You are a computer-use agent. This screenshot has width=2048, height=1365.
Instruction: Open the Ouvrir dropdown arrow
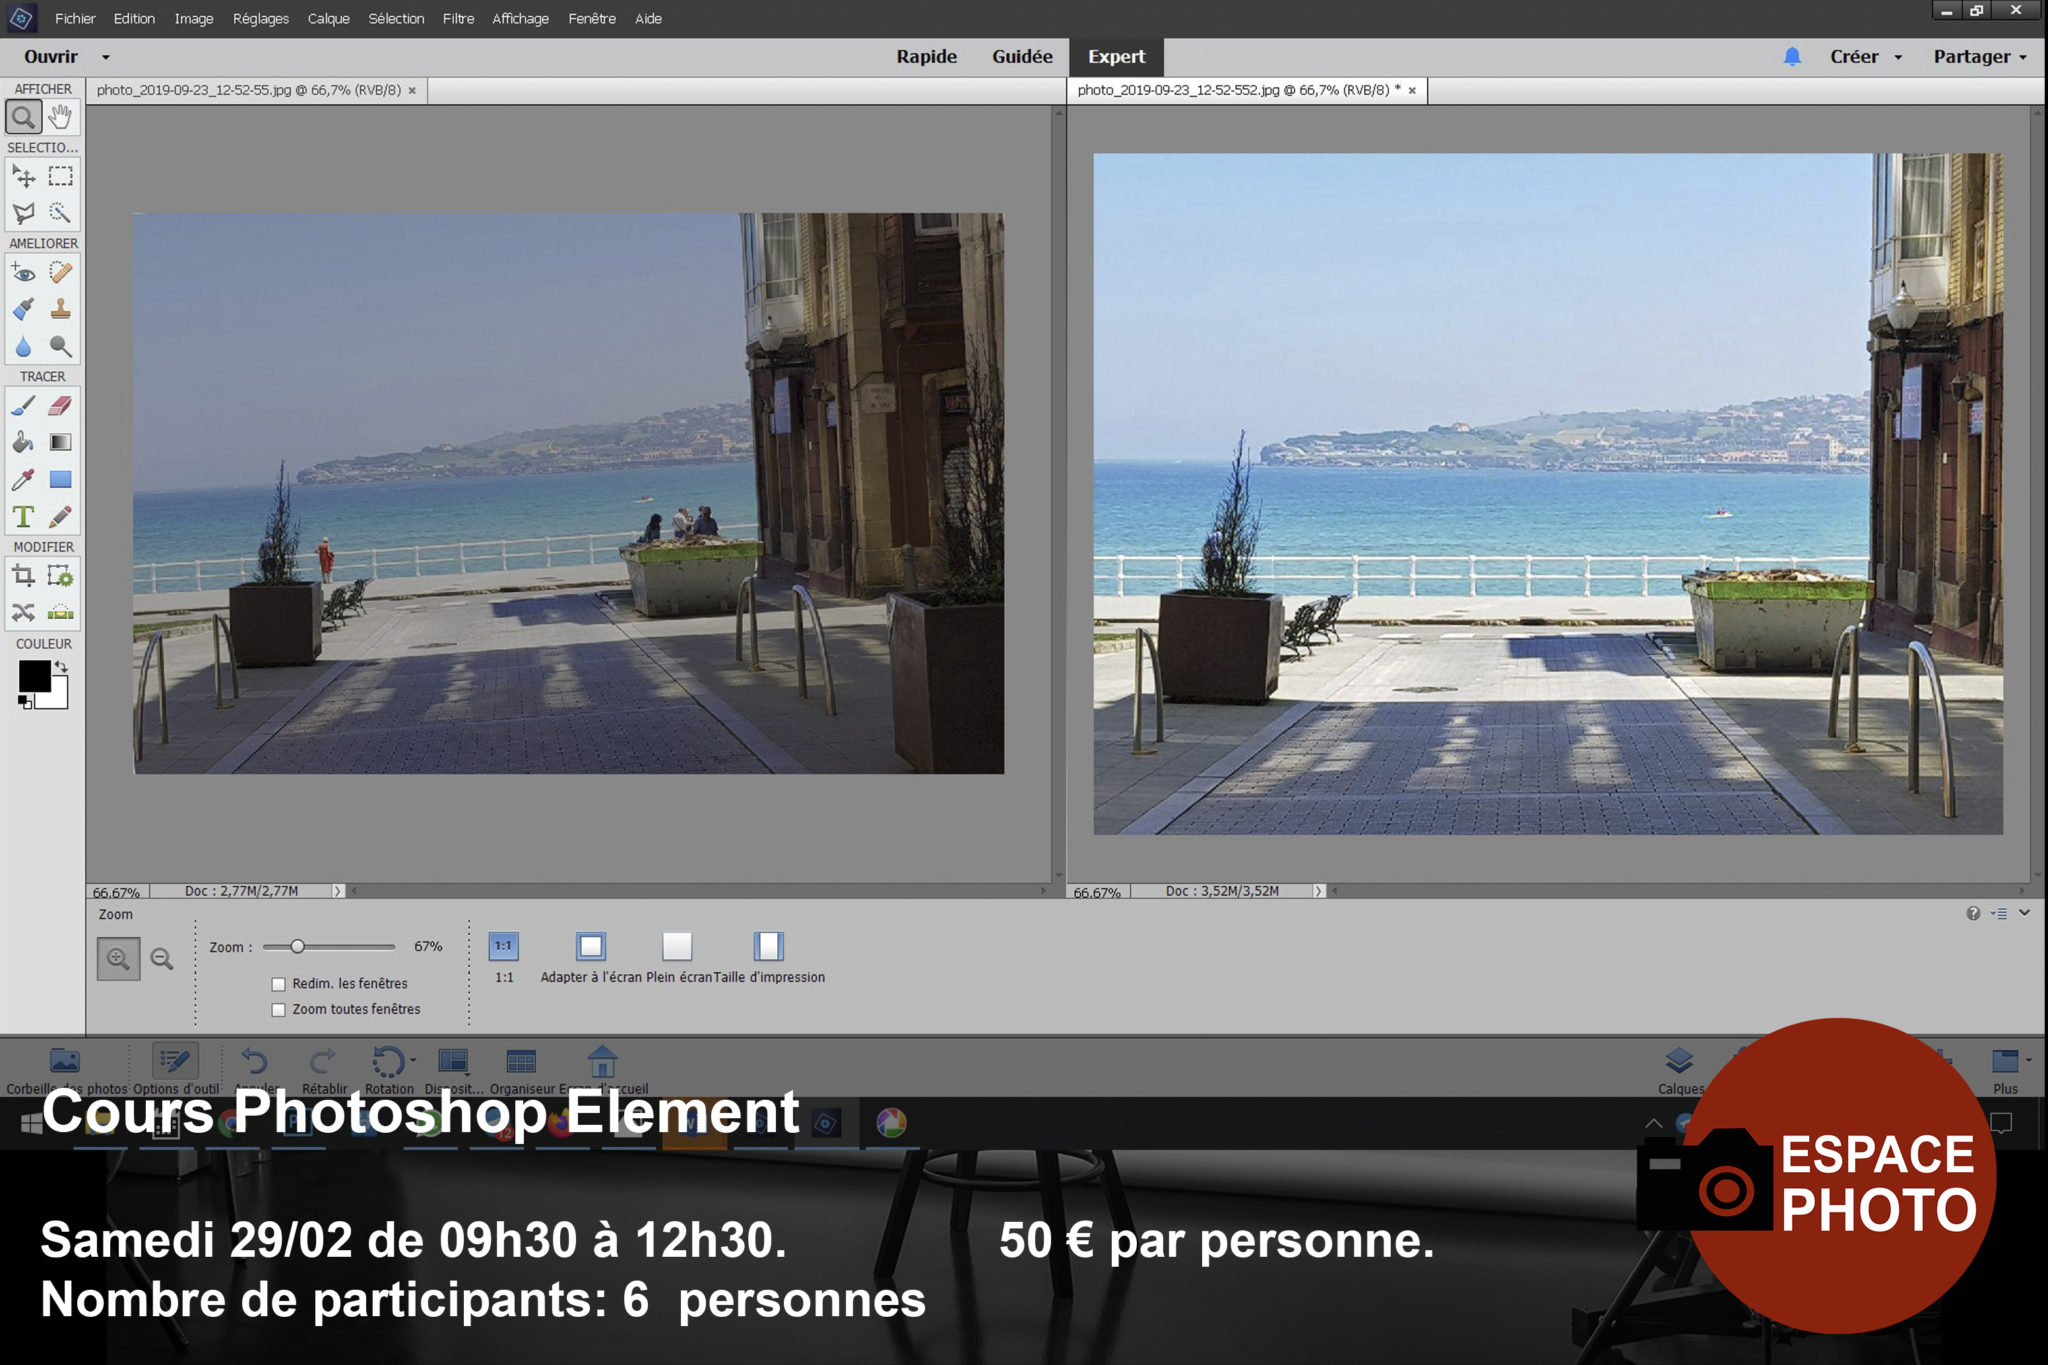point(105,58)
